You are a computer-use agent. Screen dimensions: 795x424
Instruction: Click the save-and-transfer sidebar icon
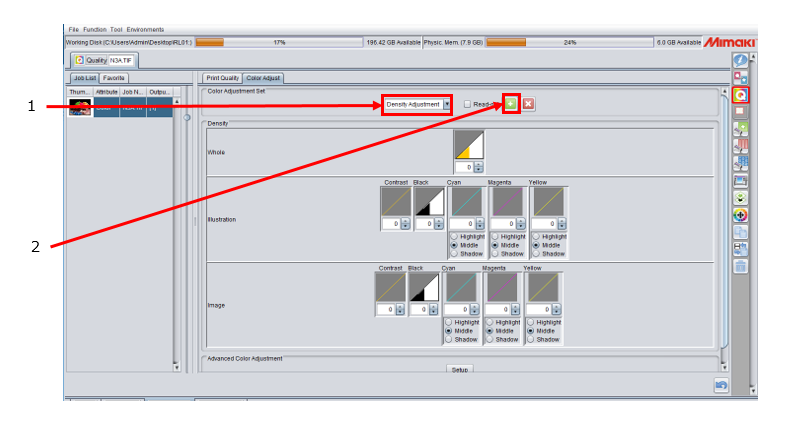740,249
